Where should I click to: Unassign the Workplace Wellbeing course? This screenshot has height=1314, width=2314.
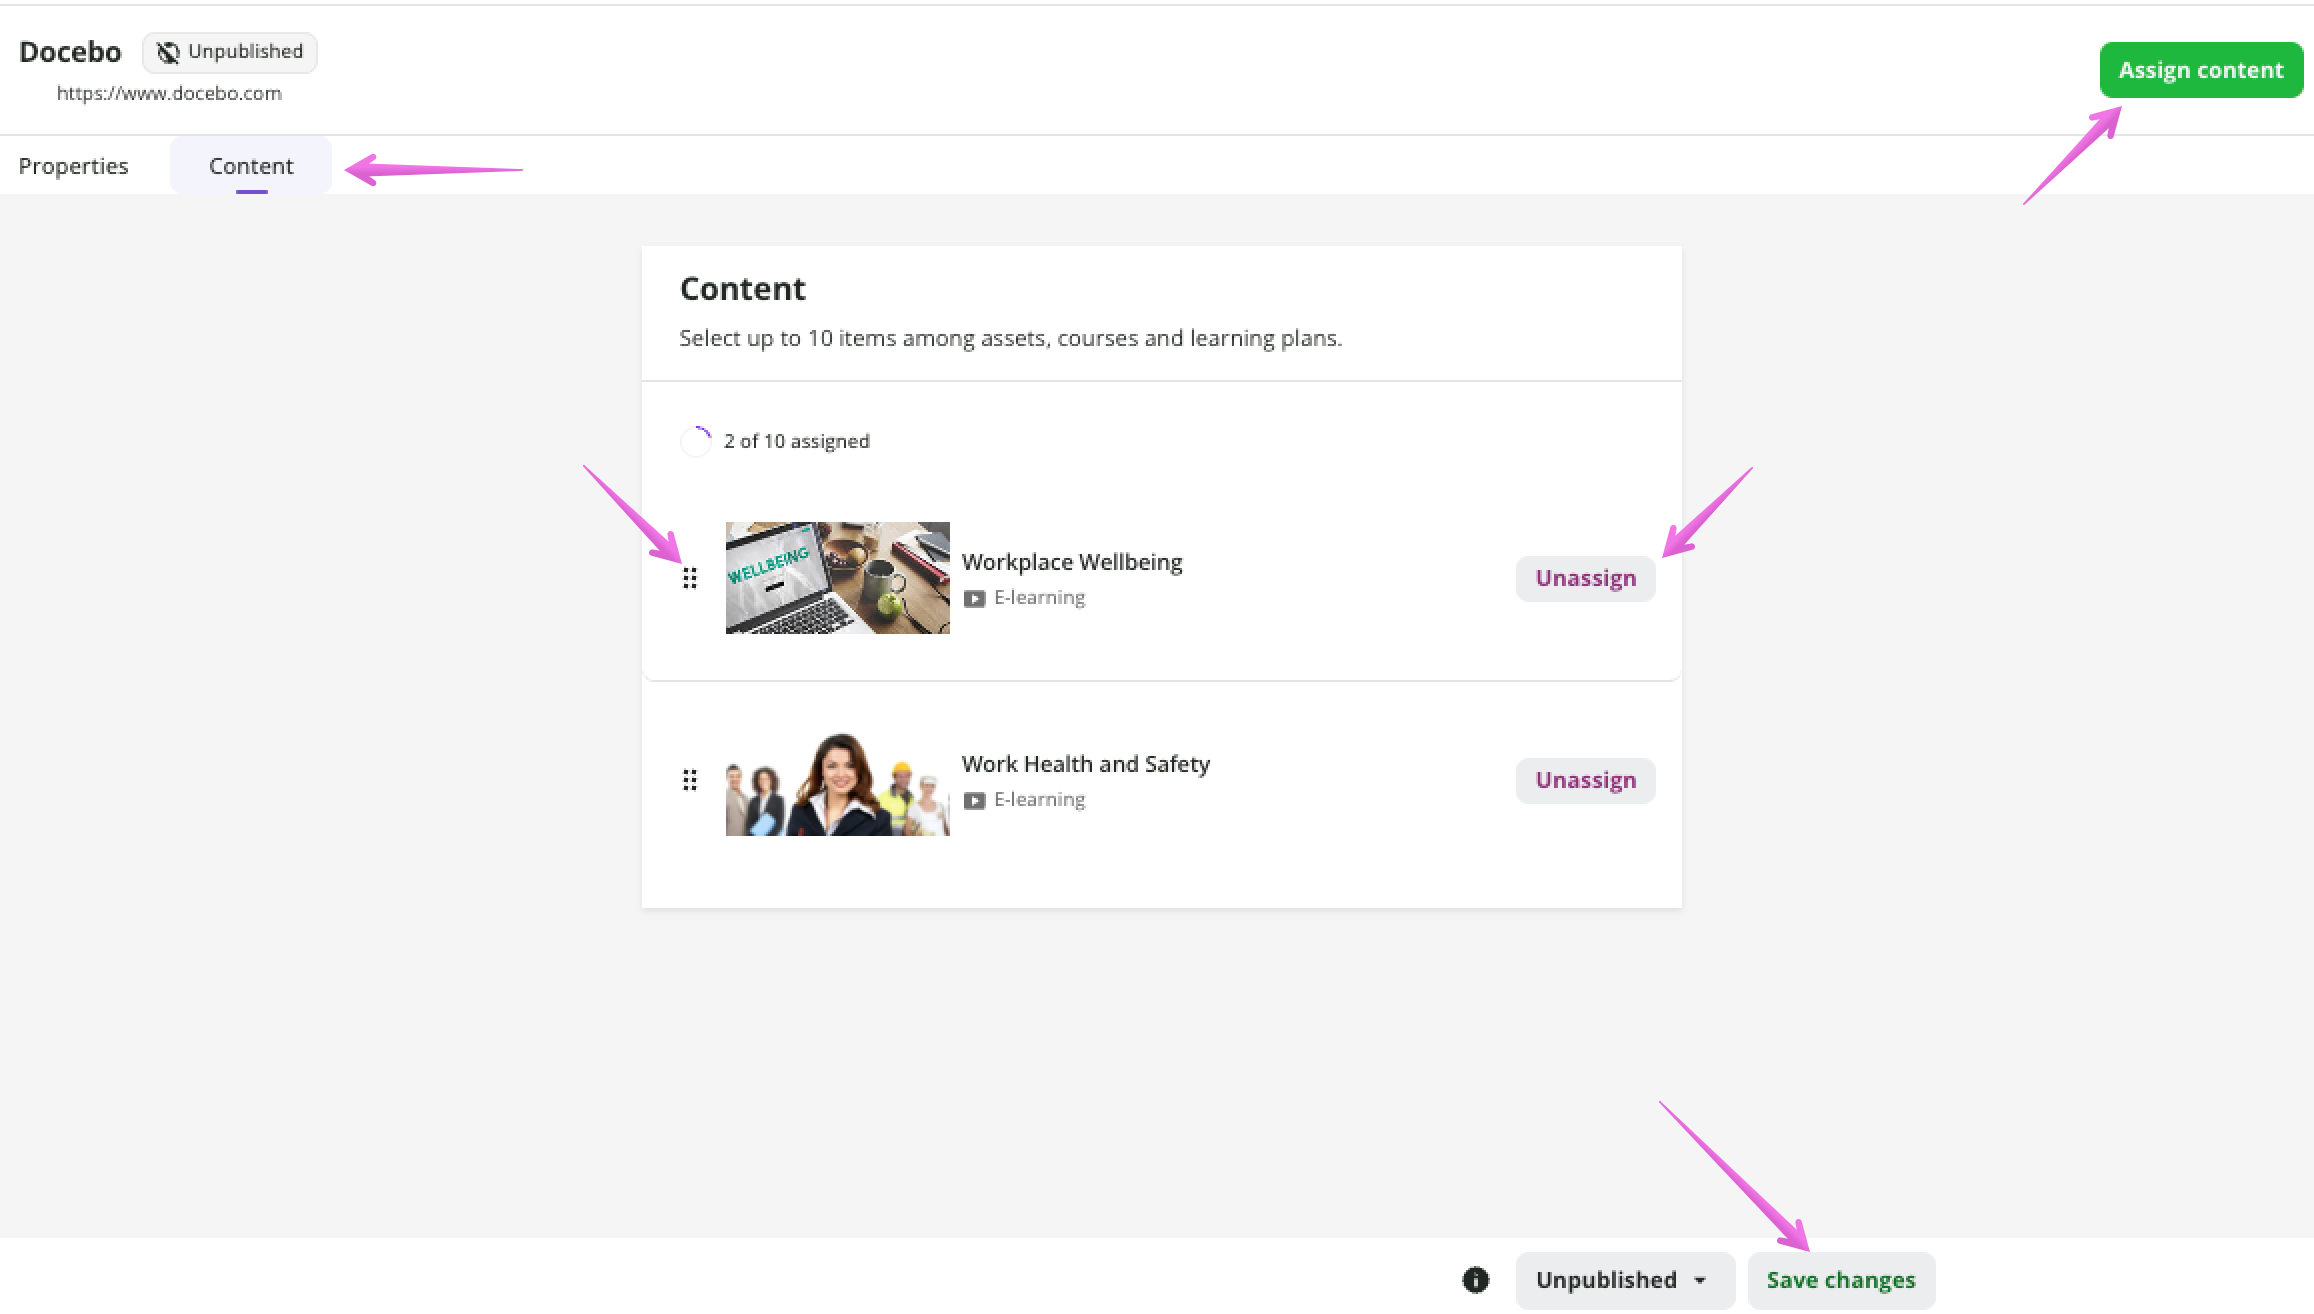point(1585,578)
